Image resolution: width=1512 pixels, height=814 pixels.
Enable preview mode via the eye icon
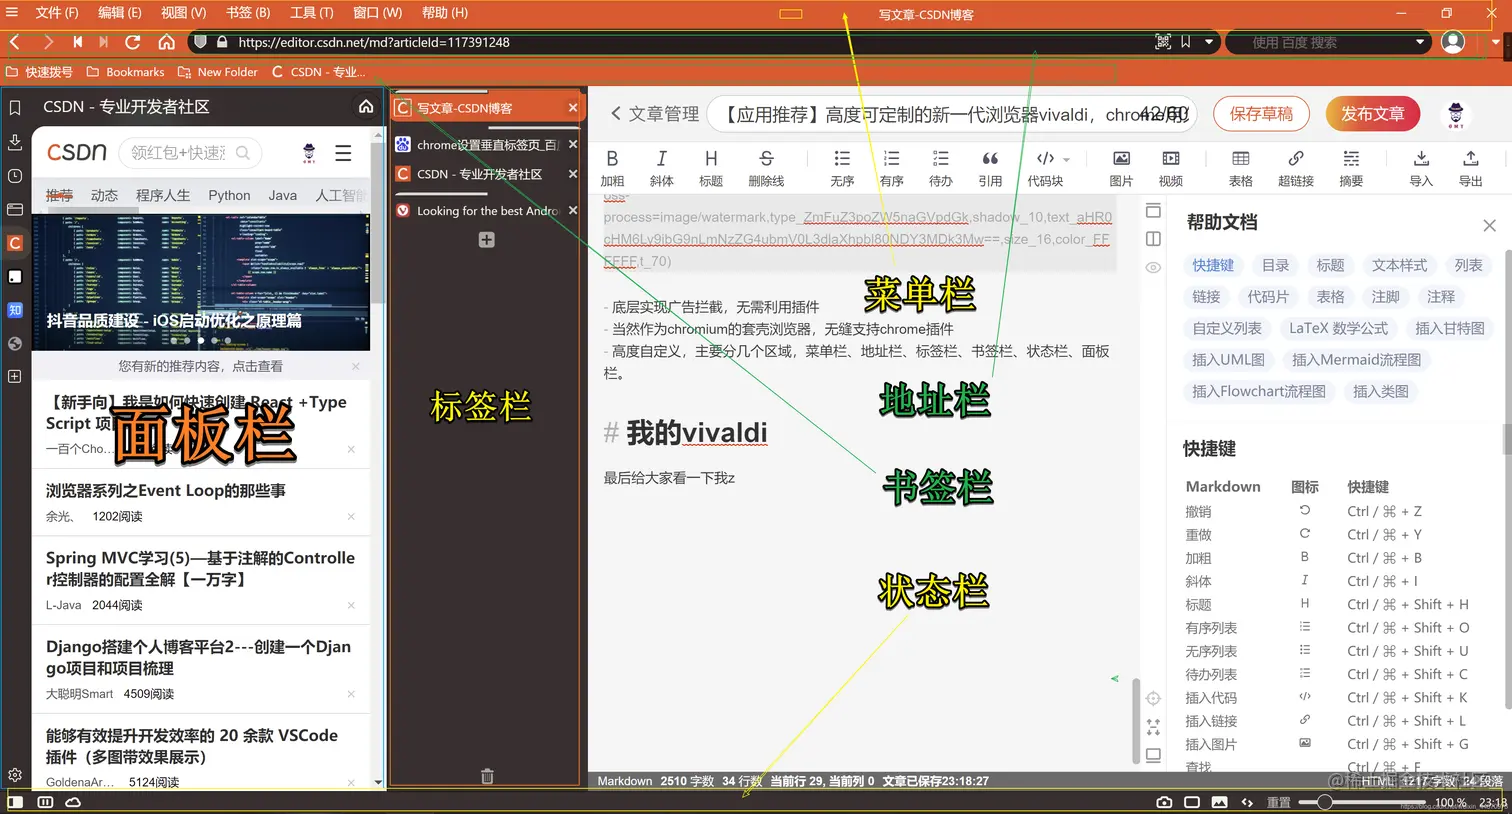point(1152,267)
